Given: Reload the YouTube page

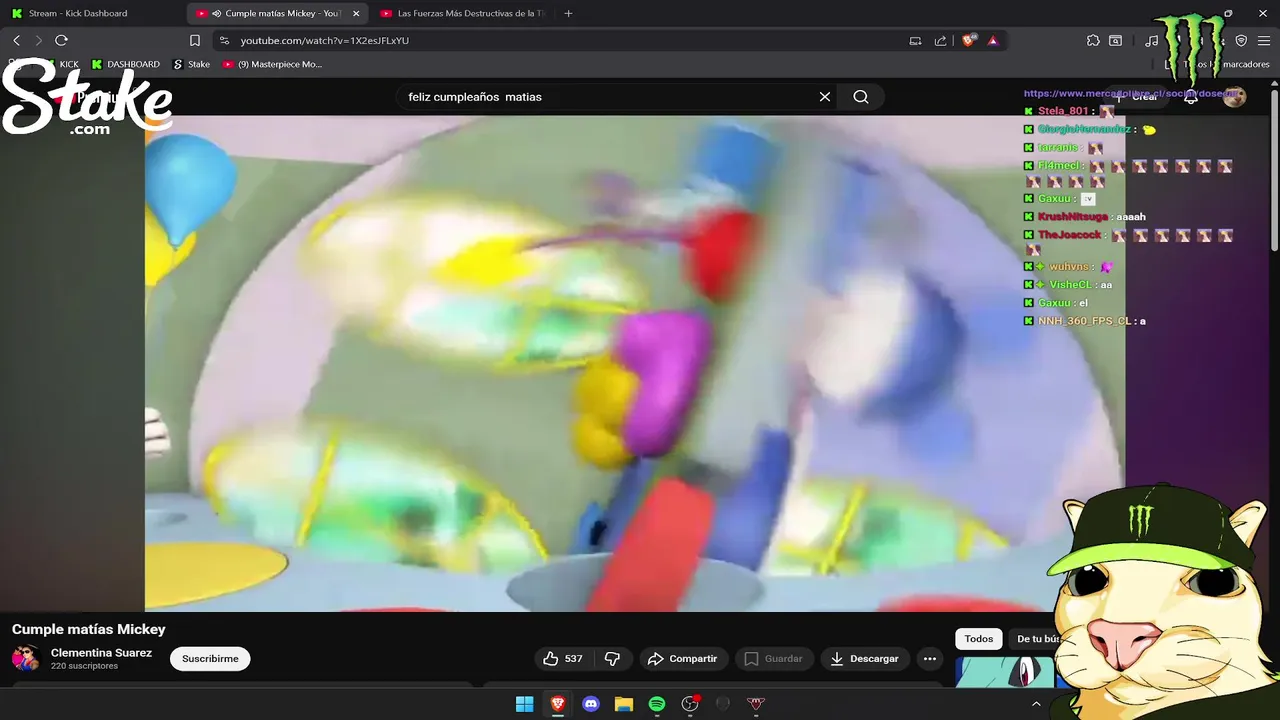Looking at the screenshot, I should (x=61, y=40).
